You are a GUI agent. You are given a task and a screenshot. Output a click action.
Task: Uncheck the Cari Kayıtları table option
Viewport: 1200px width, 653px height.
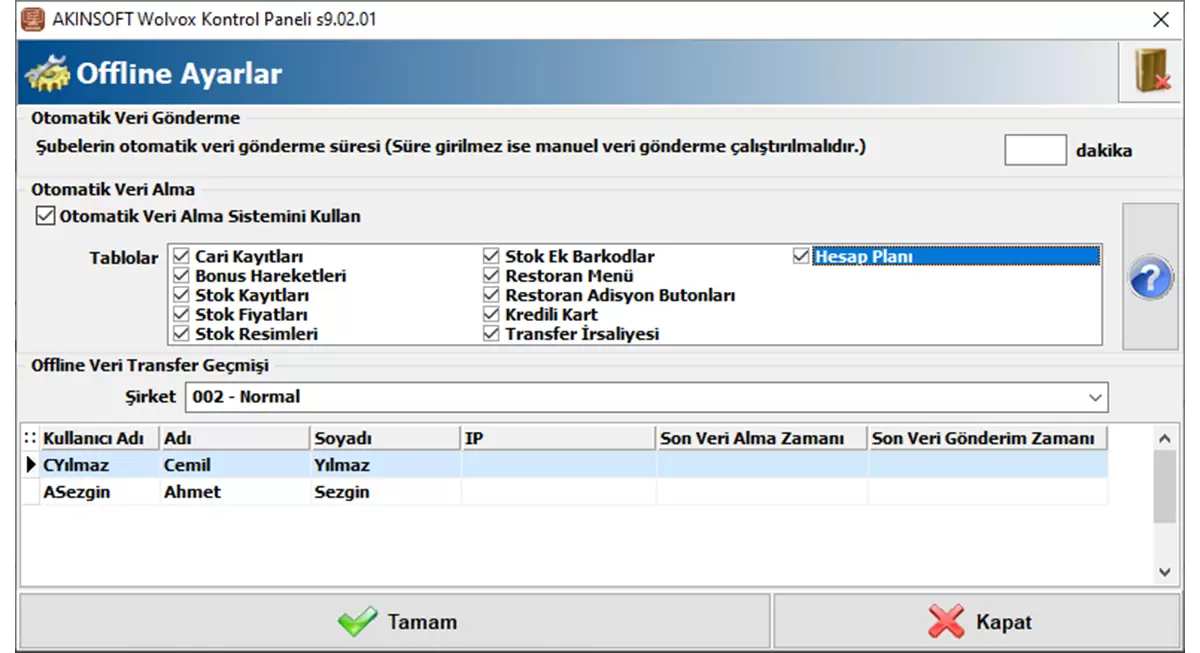181,257
